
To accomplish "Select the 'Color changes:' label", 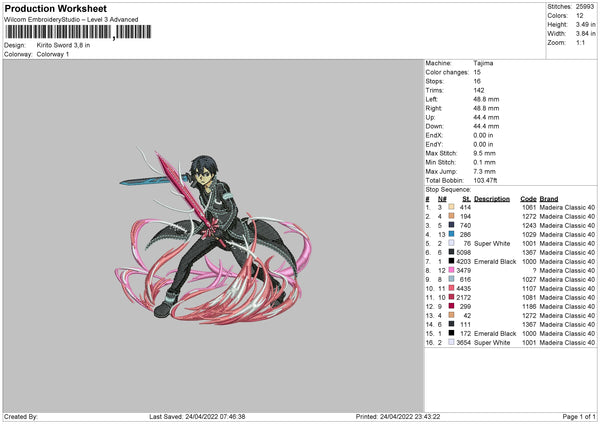I will point(447,72).
